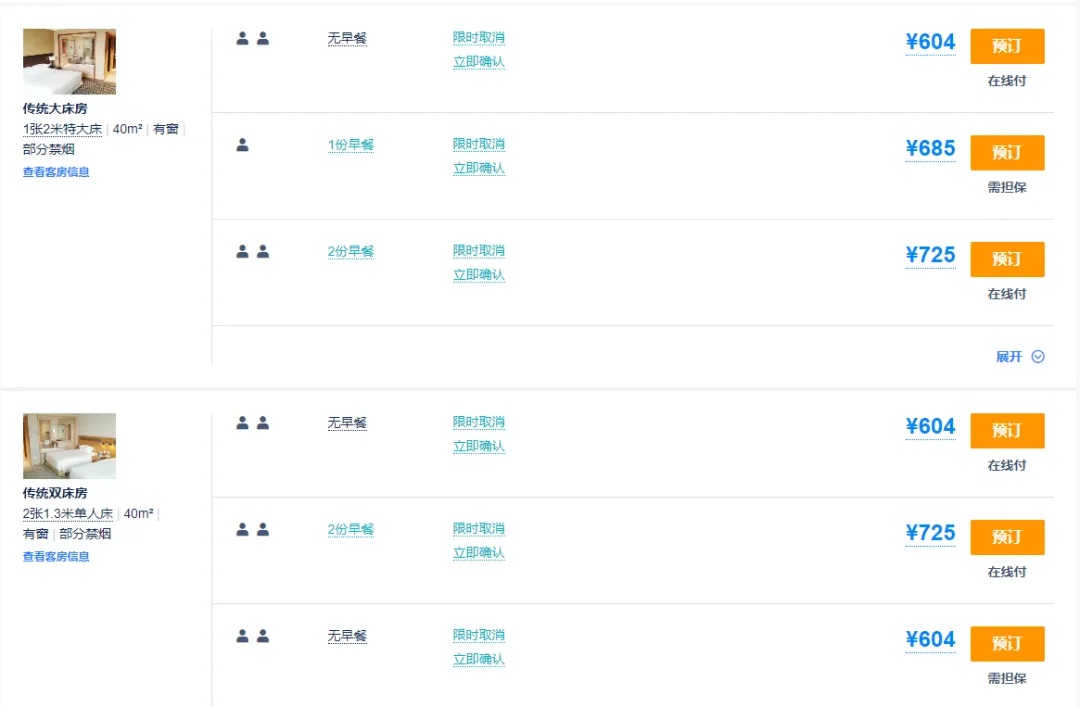Viewport: 1080px width, 707px height.
Task: Click two-guest icon in 传统双床房 2份早餐 row
Action: (x=252, y=530)
